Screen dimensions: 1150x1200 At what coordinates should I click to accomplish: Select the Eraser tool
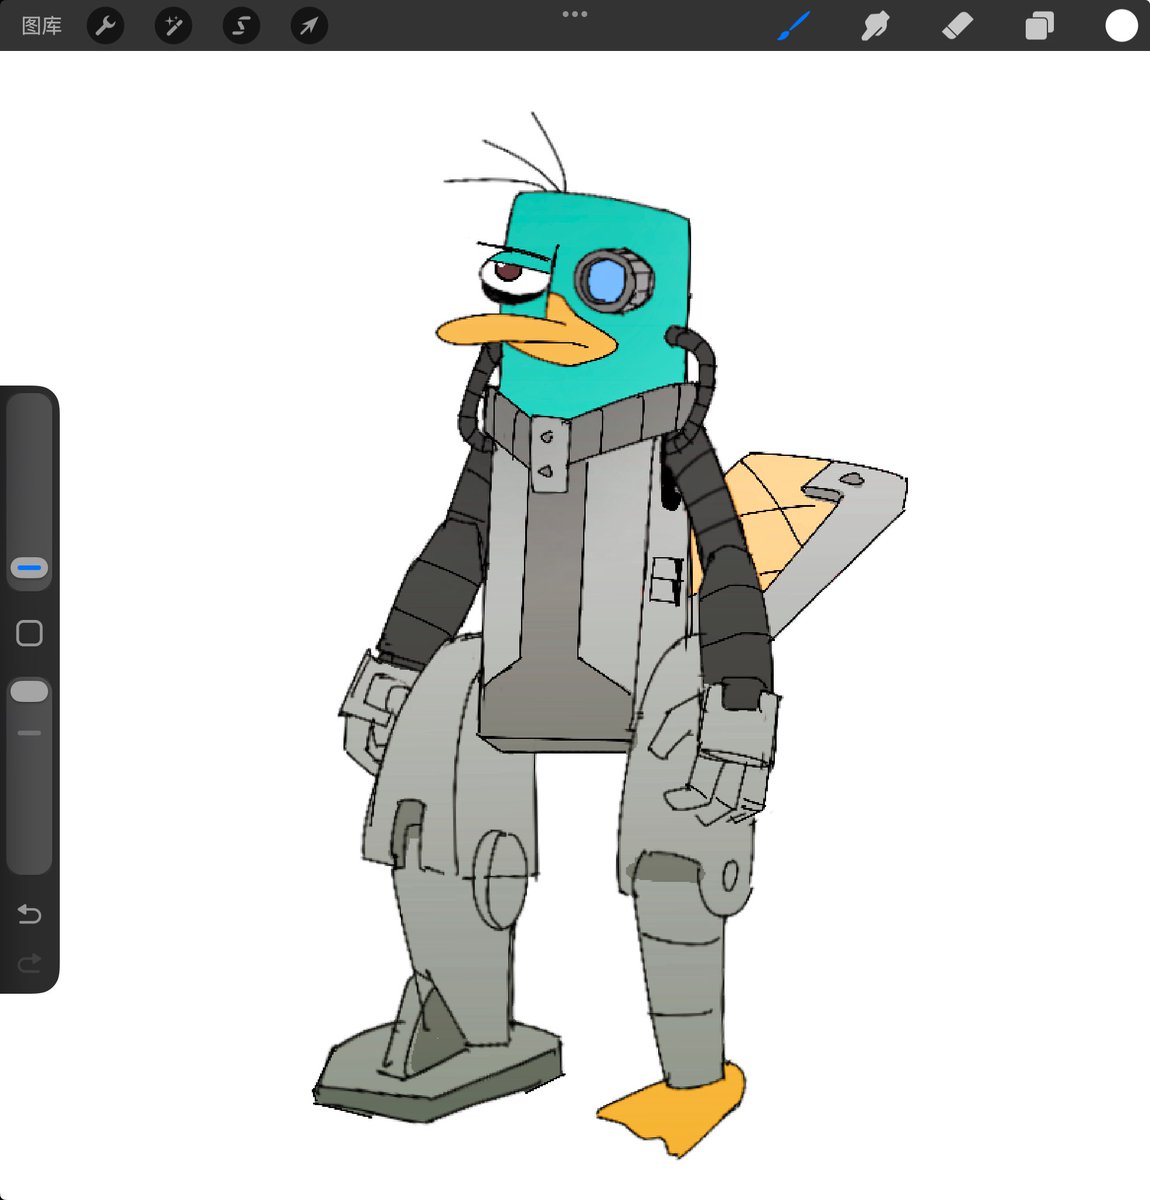click(957, 26)
